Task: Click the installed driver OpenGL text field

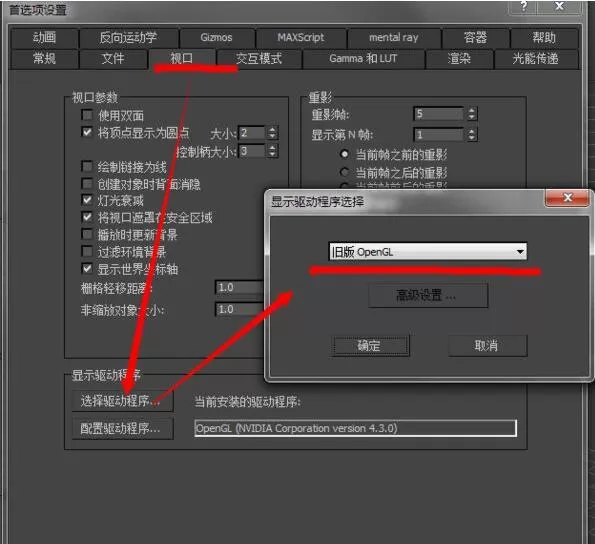Action: pos(356,428)
